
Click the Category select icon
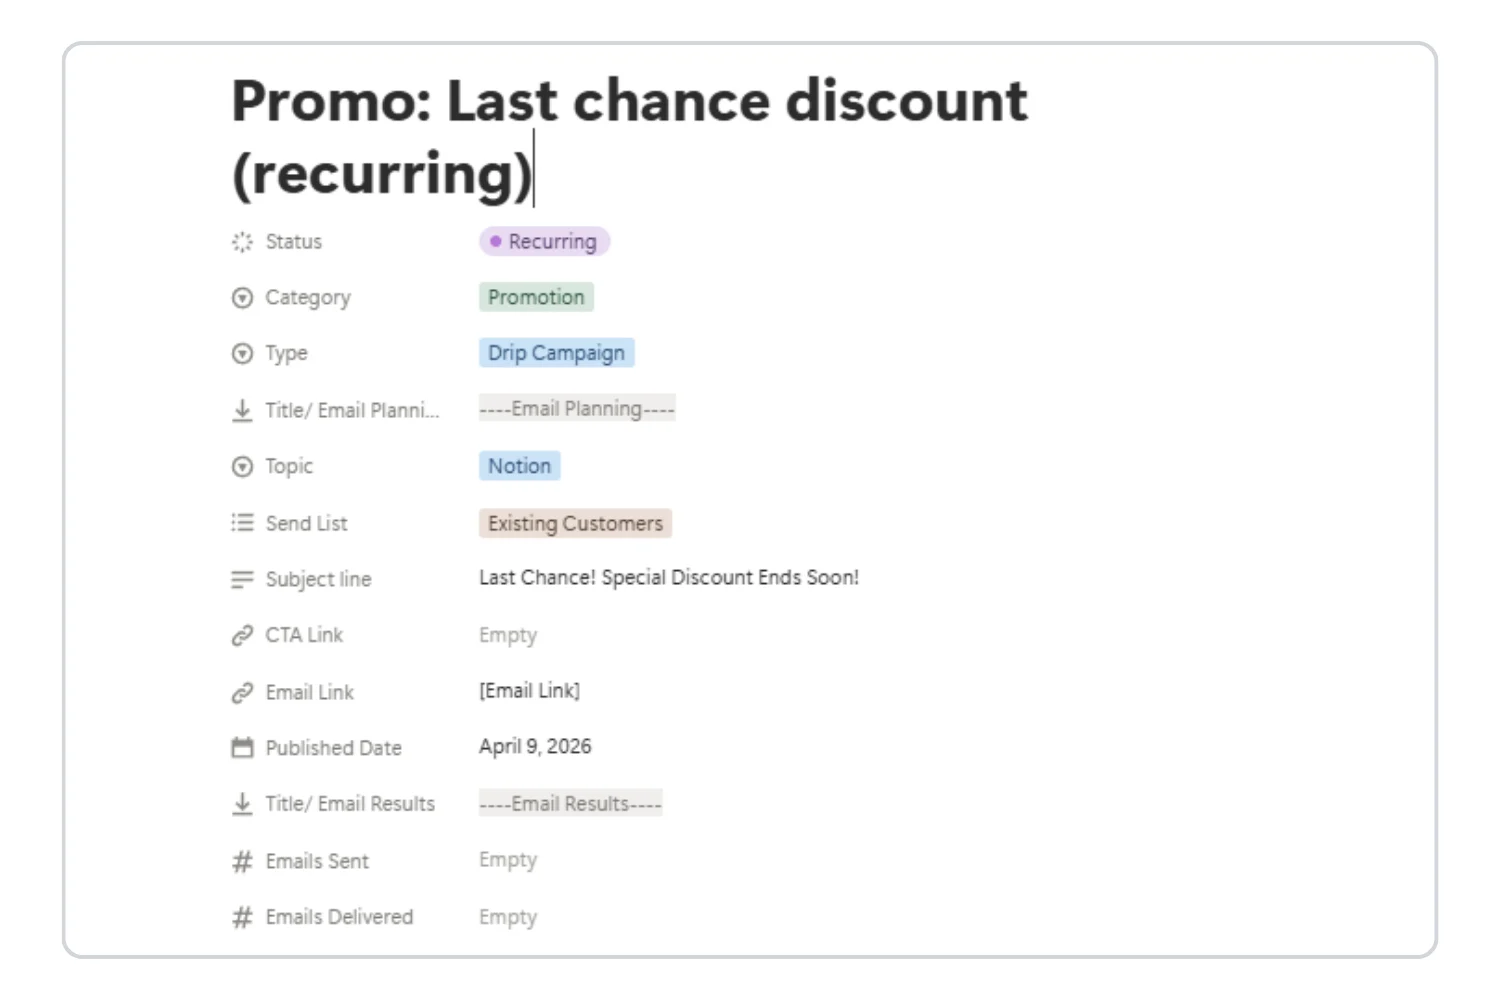(240, 297)
